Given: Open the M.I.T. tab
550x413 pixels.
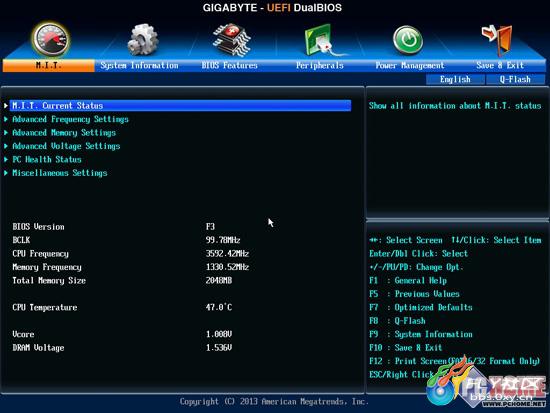Looking at the screenshot, I should (x=48, y=66).
